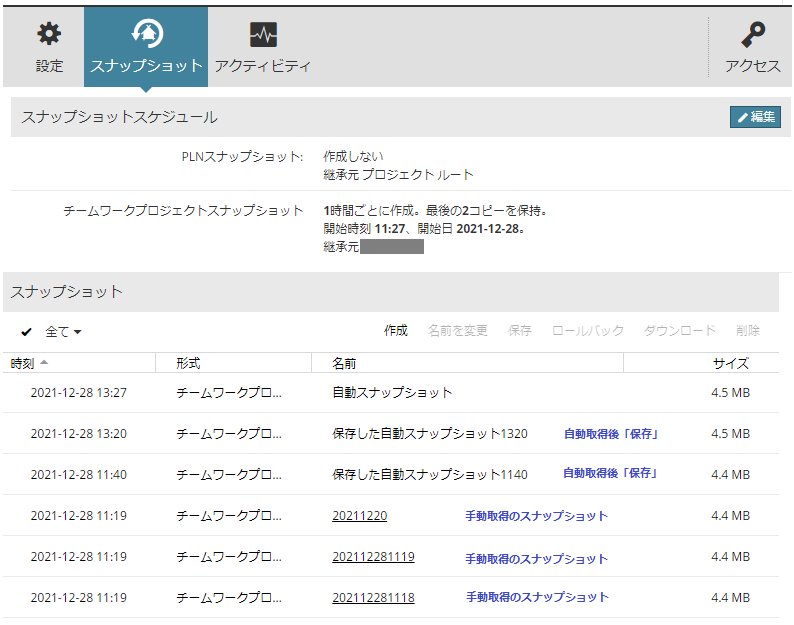Screen dimensions: 794x625
Task: Open the snapshot link 20211220
Action: tap(360, 516)
